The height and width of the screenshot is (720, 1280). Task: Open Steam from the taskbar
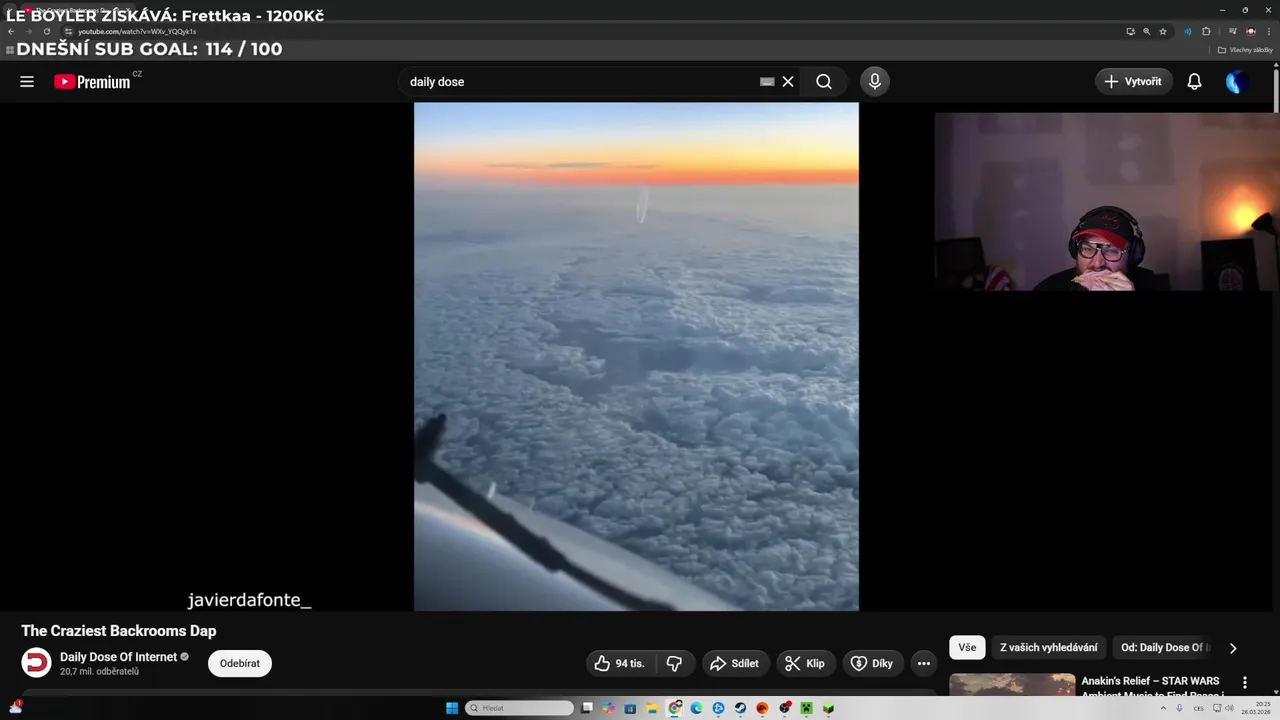click(x=740, y=708)
